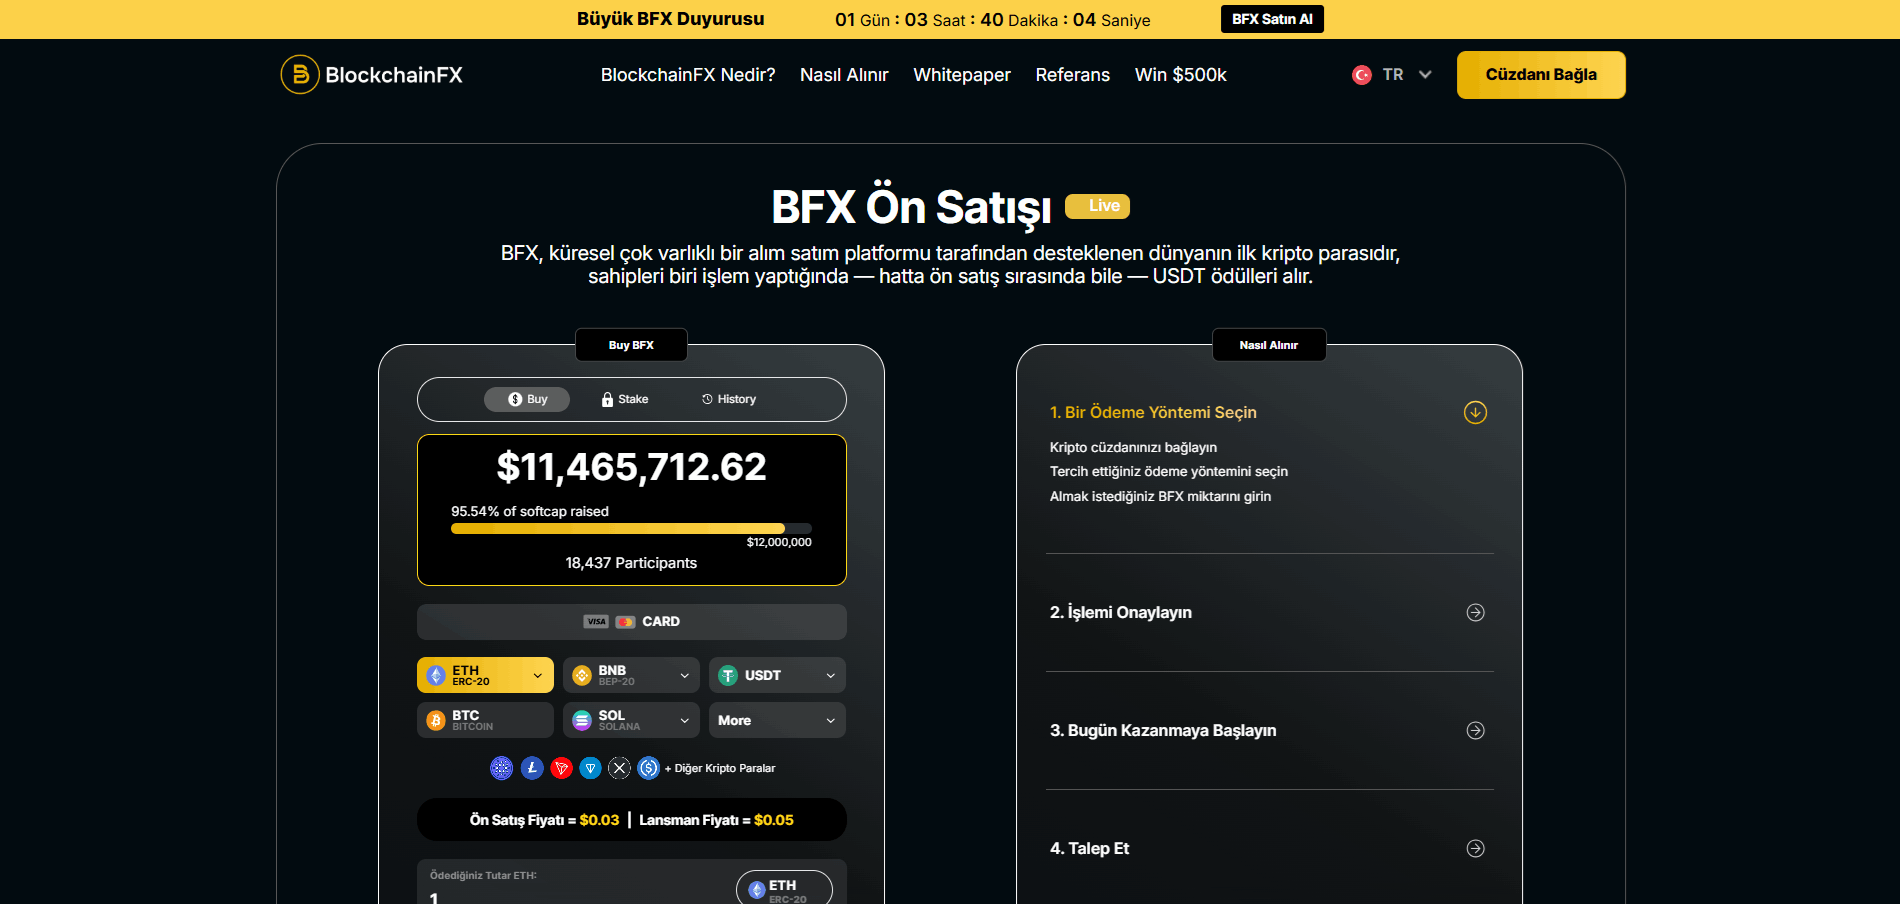Select the Buy mode option
1900x904 pixels.
[527, 399]
